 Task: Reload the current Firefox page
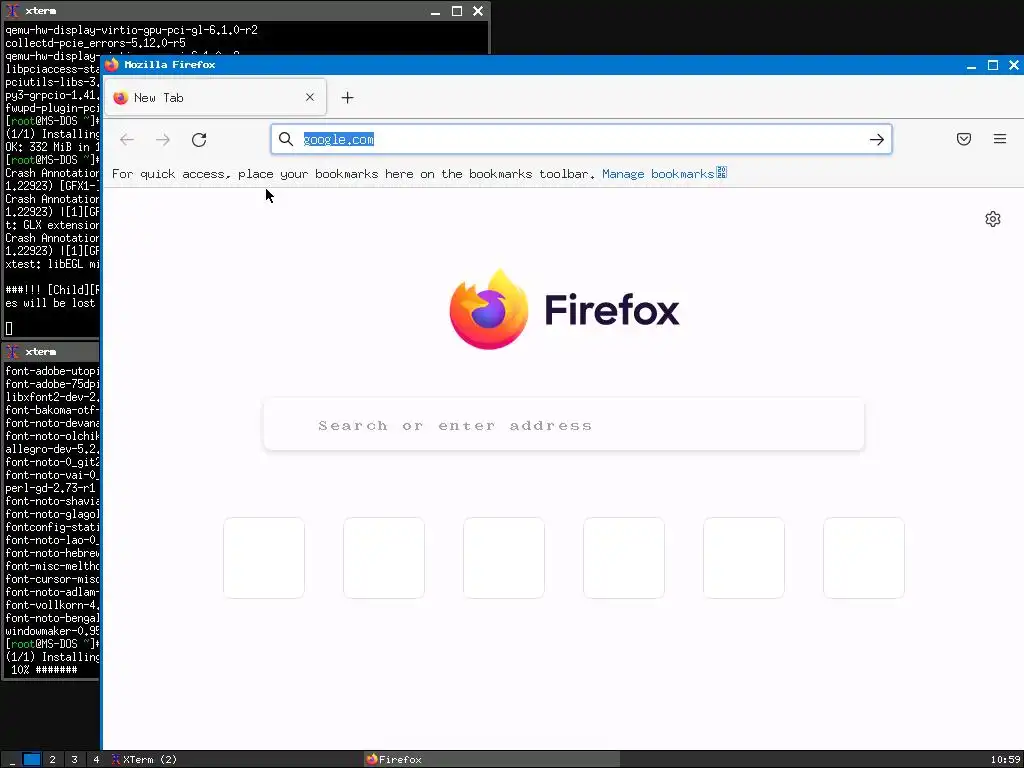[x=199, y=140]
